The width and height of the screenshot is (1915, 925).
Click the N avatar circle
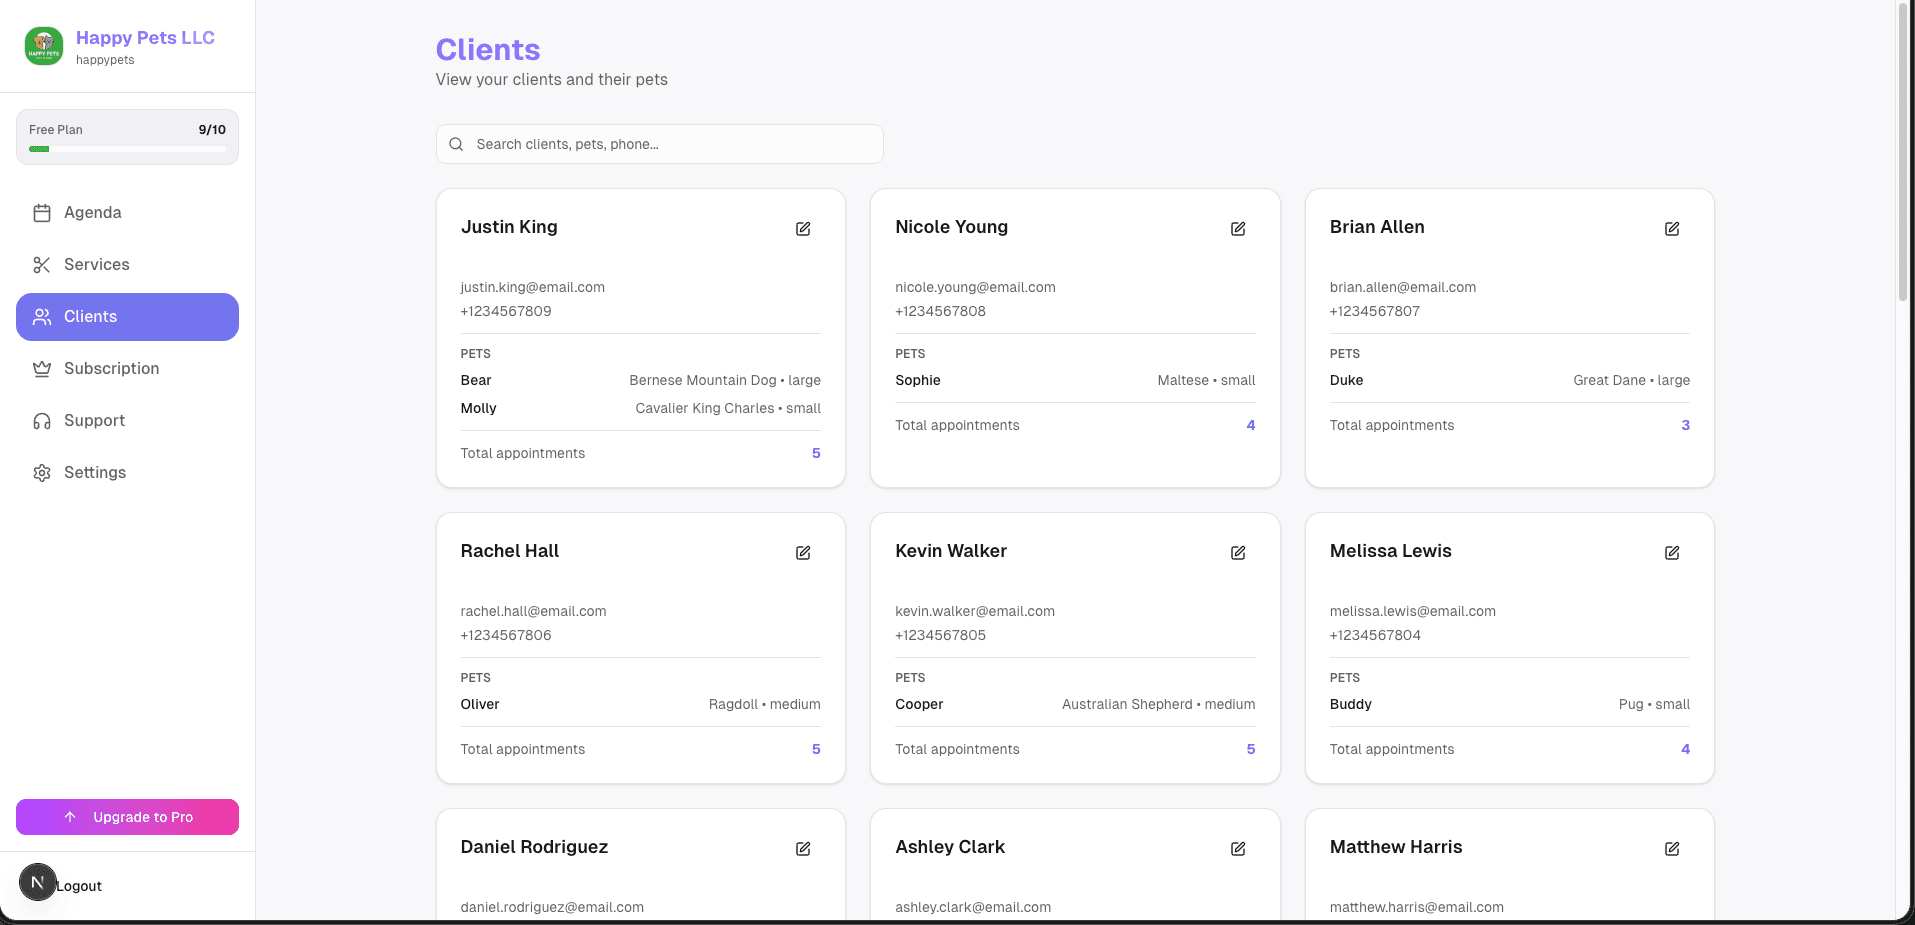point(38,882)
